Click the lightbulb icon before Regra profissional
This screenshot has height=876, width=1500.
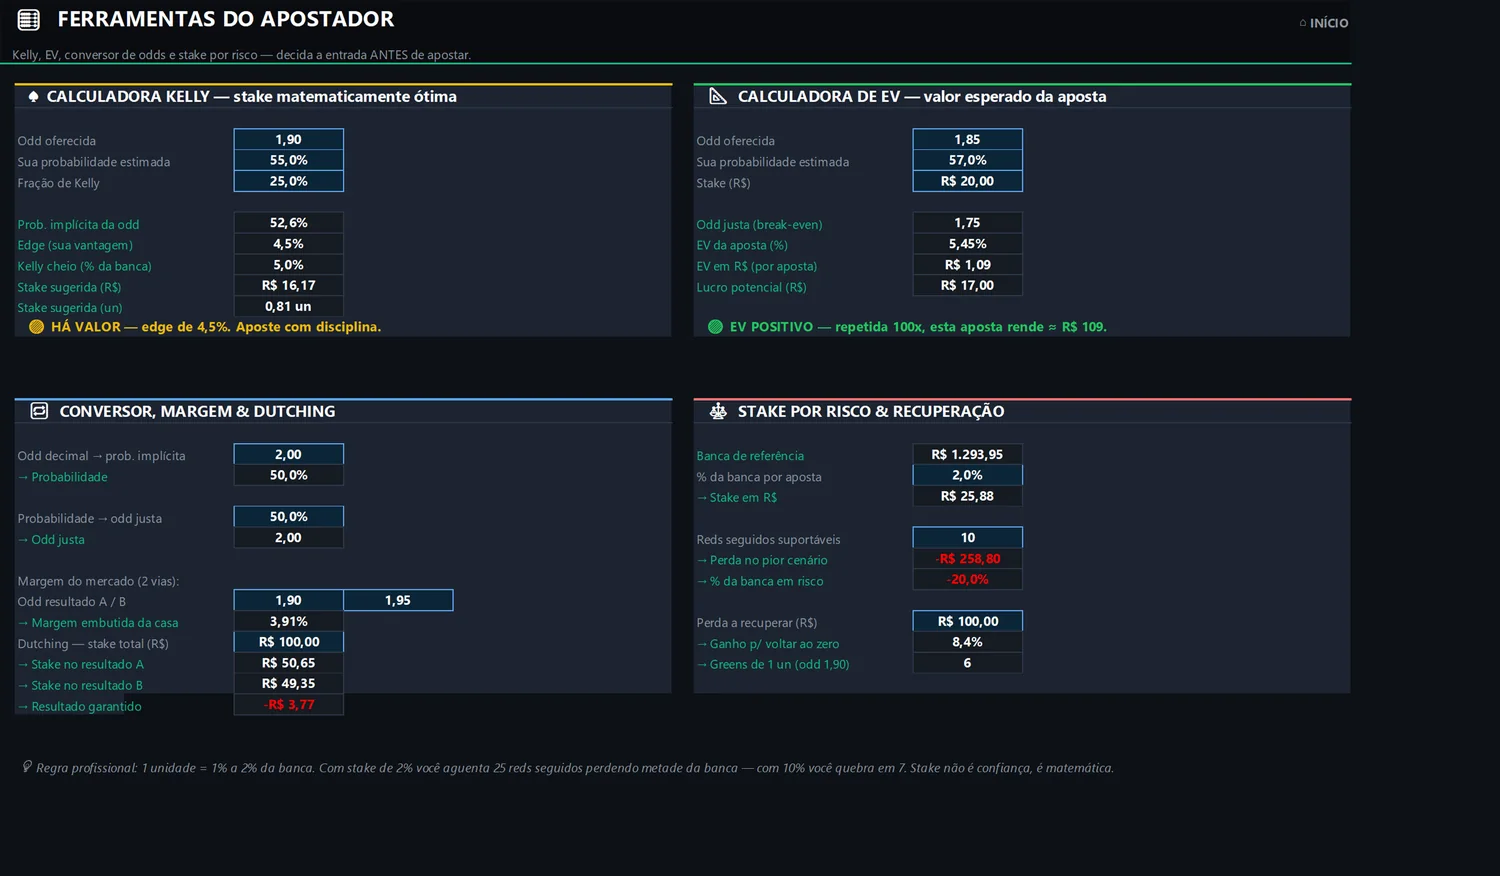pos(27,767)
